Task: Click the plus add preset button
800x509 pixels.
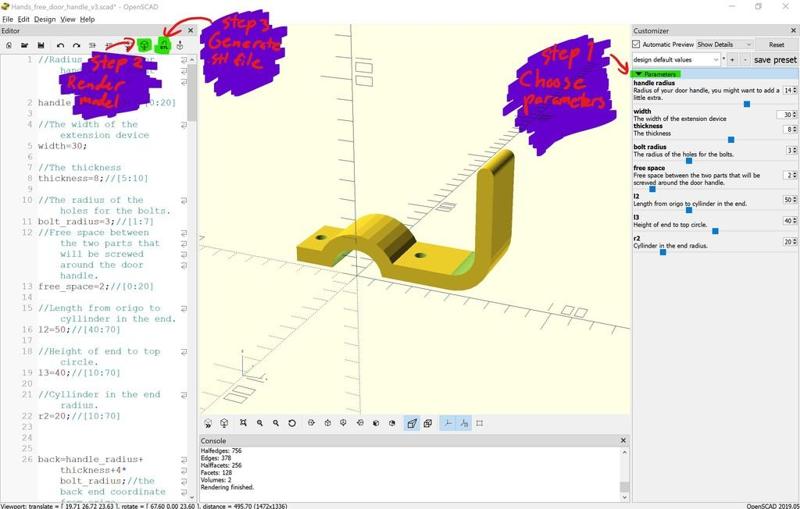Action: (x=732, y=60)
